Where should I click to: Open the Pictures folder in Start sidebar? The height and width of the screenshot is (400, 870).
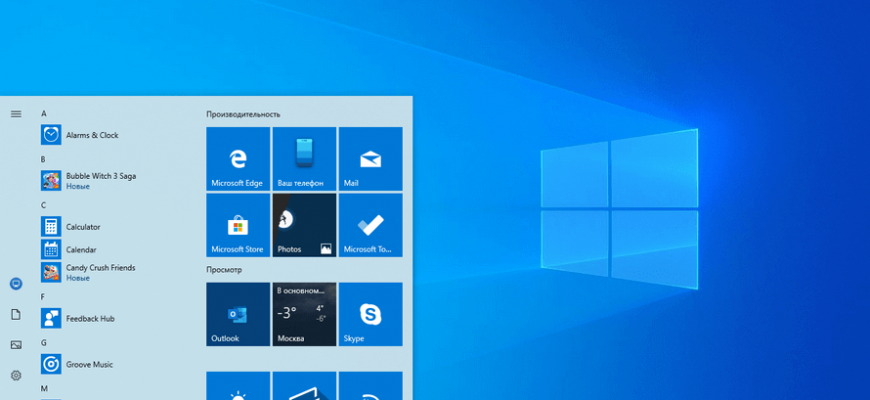pos(16,345)
